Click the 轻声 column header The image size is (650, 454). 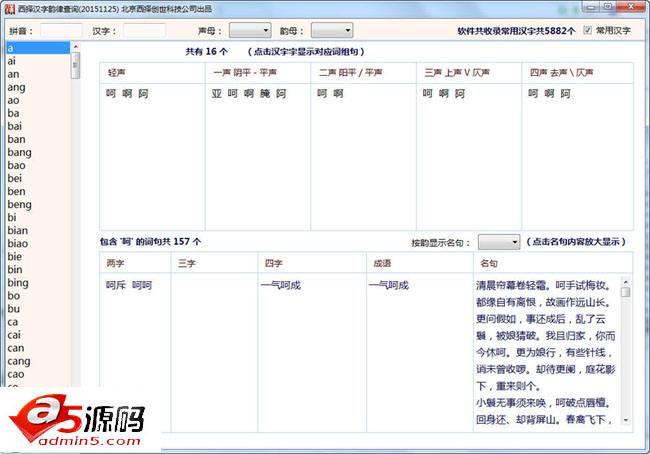click(152, 73)
